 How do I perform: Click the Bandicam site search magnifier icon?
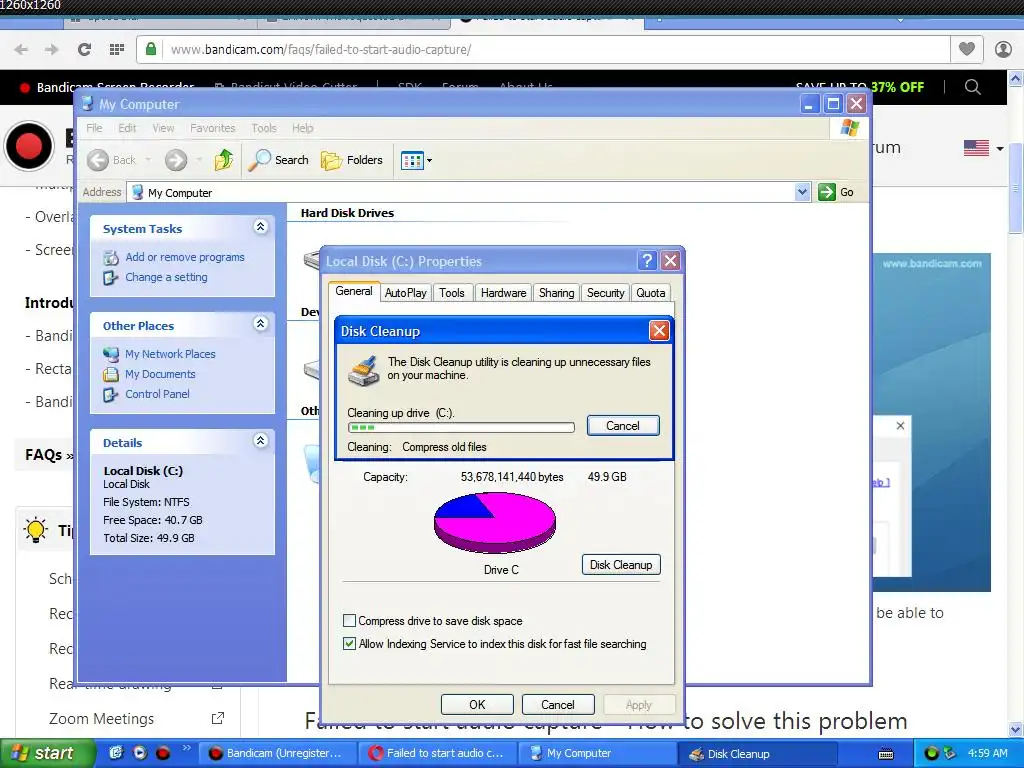(972, 87)
